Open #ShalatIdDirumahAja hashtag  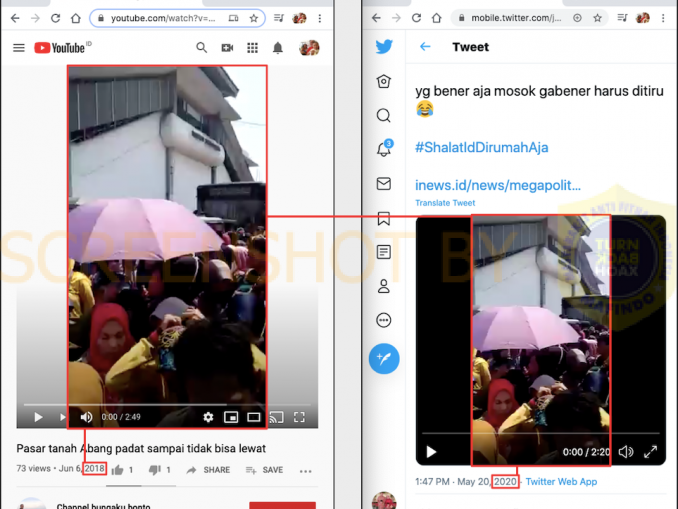[482, 147]
